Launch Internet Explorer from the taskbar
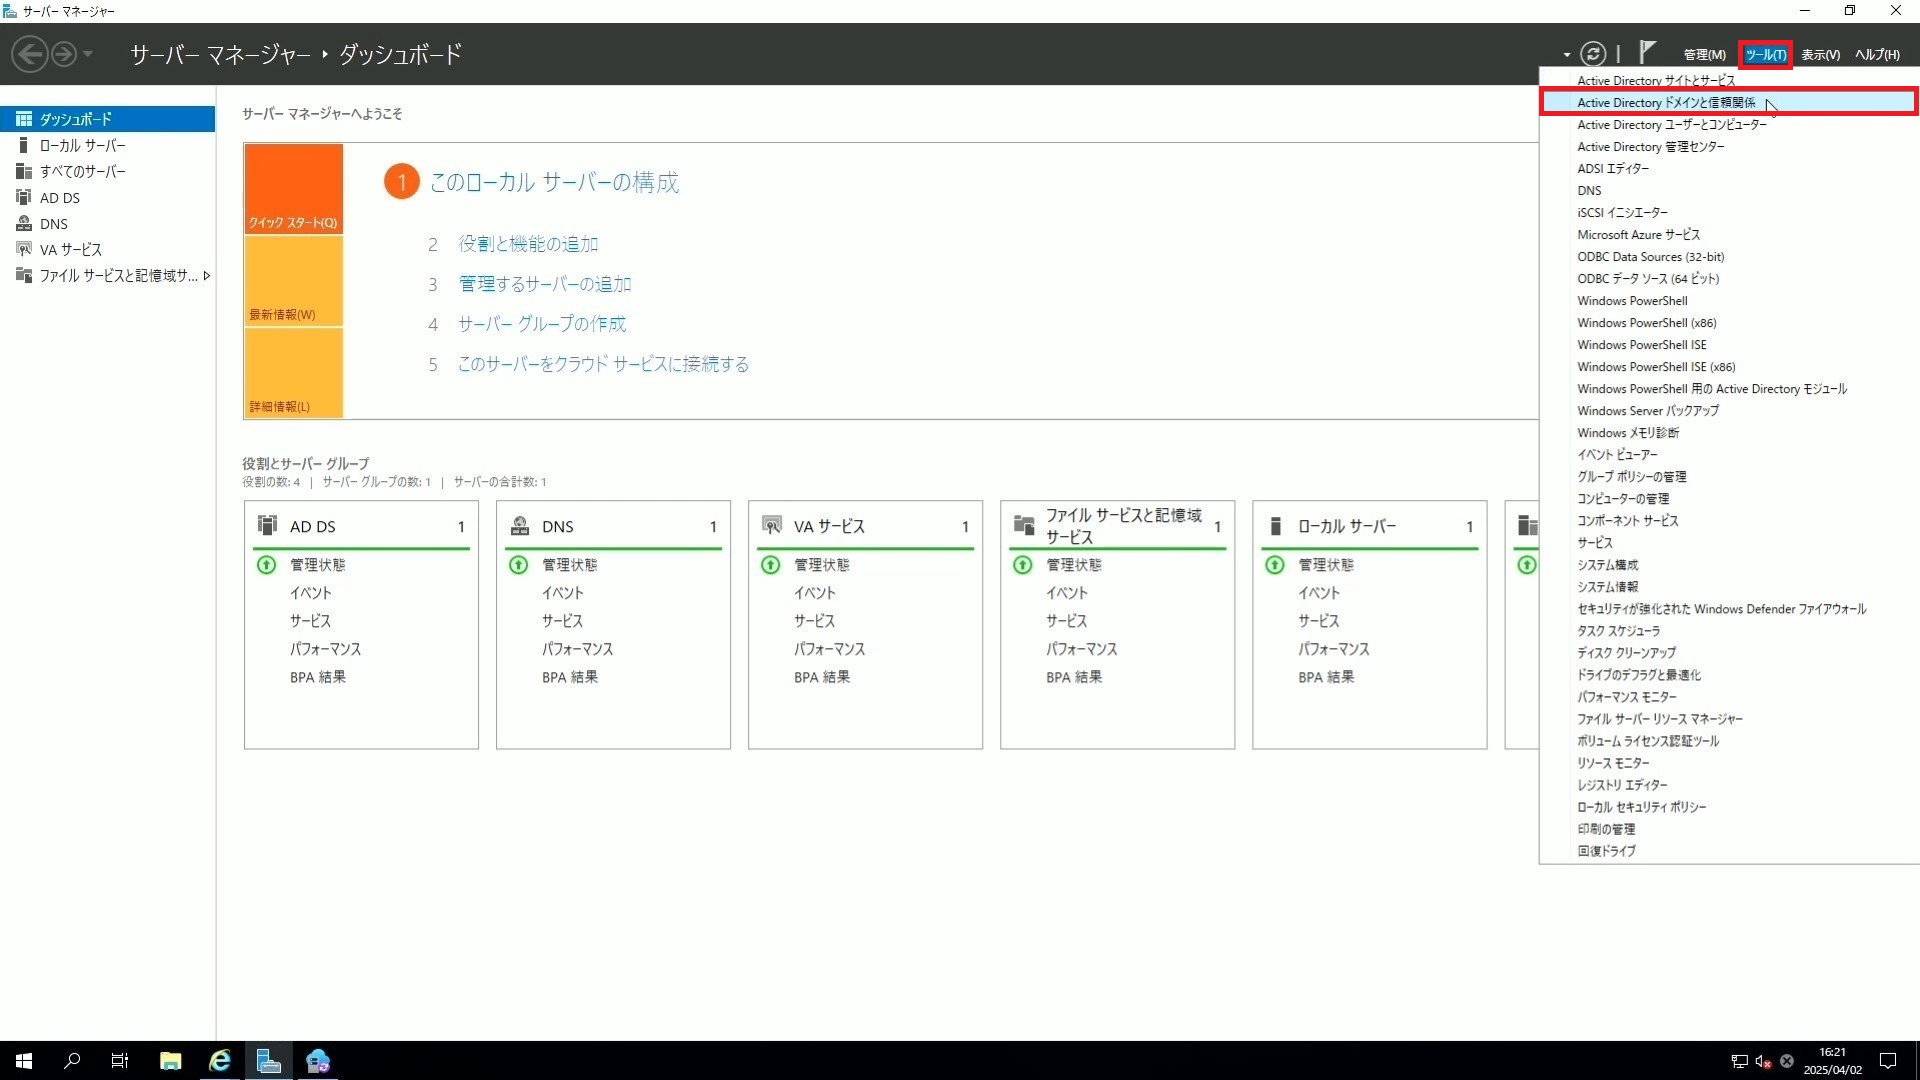This screenshot has height=1080, width=1920. (219, 1061)
